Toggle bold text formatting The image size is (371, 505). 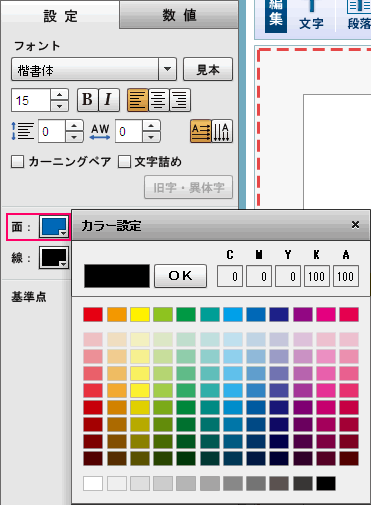(x=88, y=100)
